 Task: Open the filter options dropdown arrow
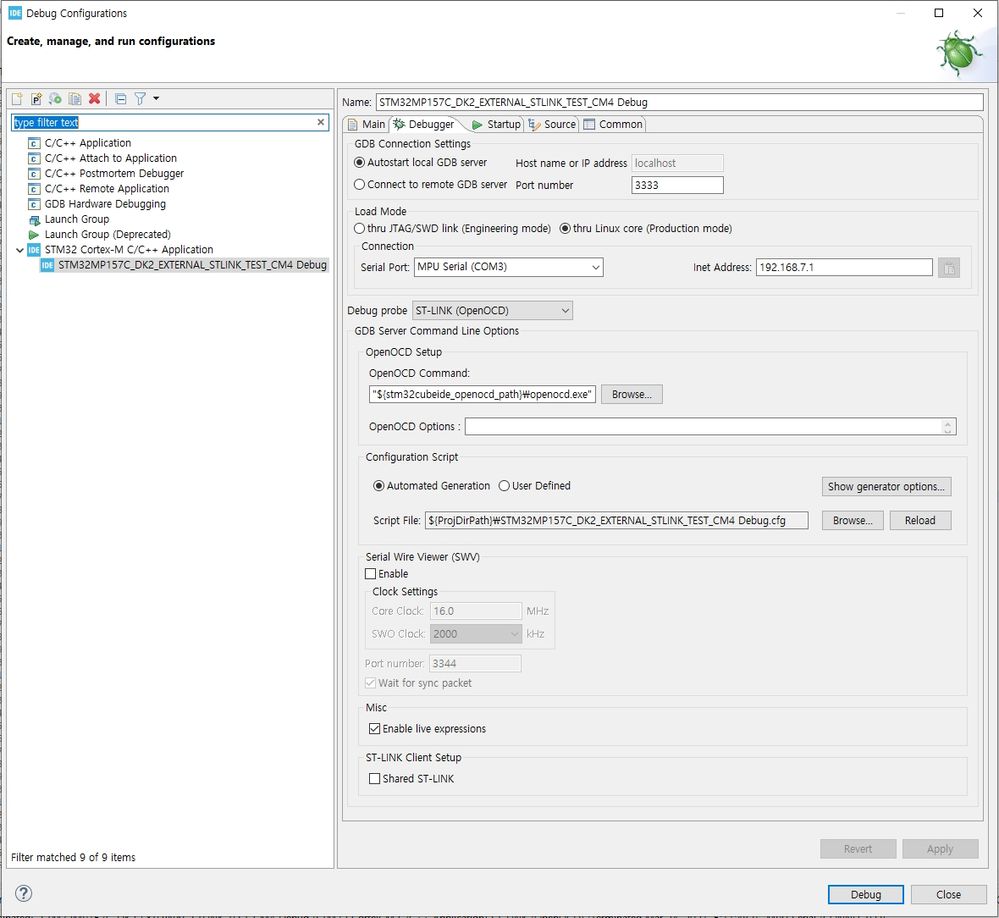click(x=156, y=98)
